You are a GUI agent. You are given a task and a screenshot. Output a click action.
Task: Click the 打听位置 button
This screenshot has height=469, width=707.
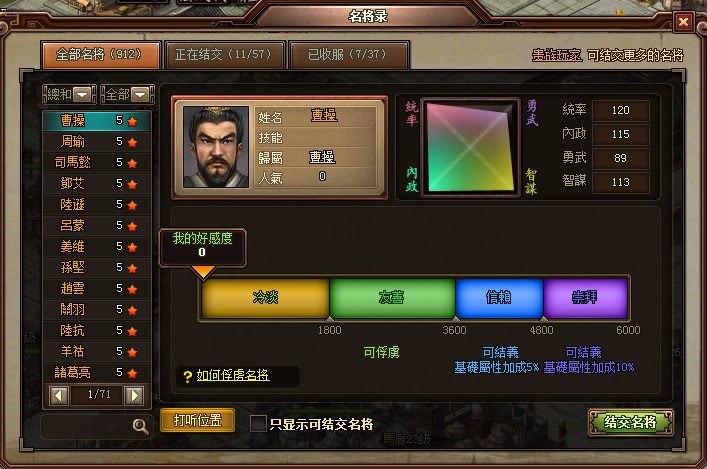coord(197,420)
